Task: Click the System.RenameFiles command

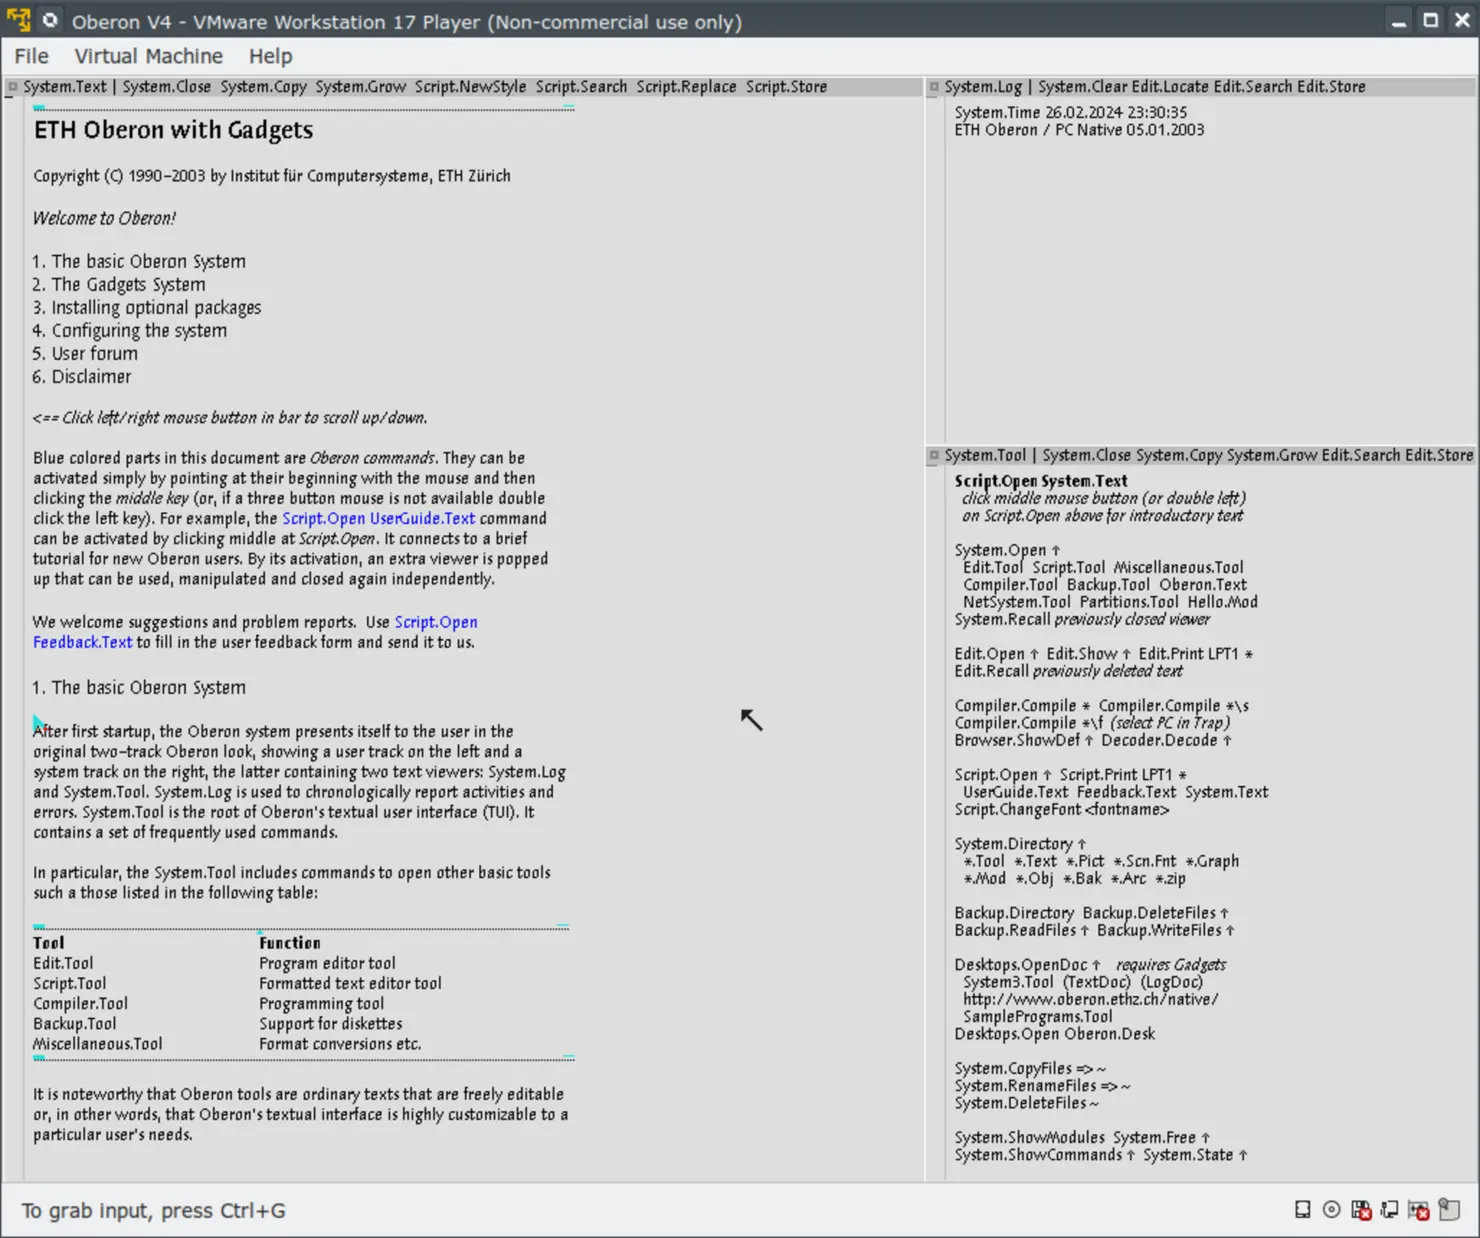Action: click(1025, 1086)
